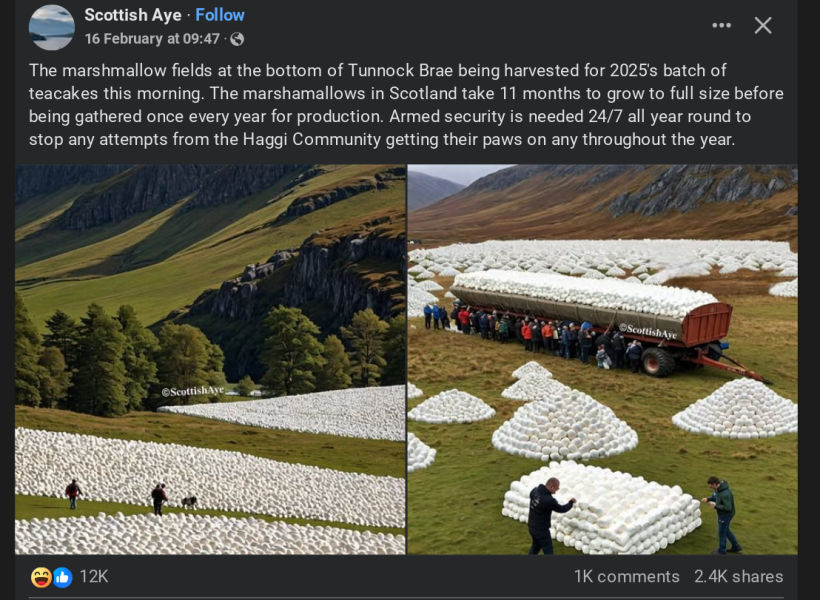Open the right trailer harvest photo
This screenshot has height=600, width=820.
click(x=602, y=359)
